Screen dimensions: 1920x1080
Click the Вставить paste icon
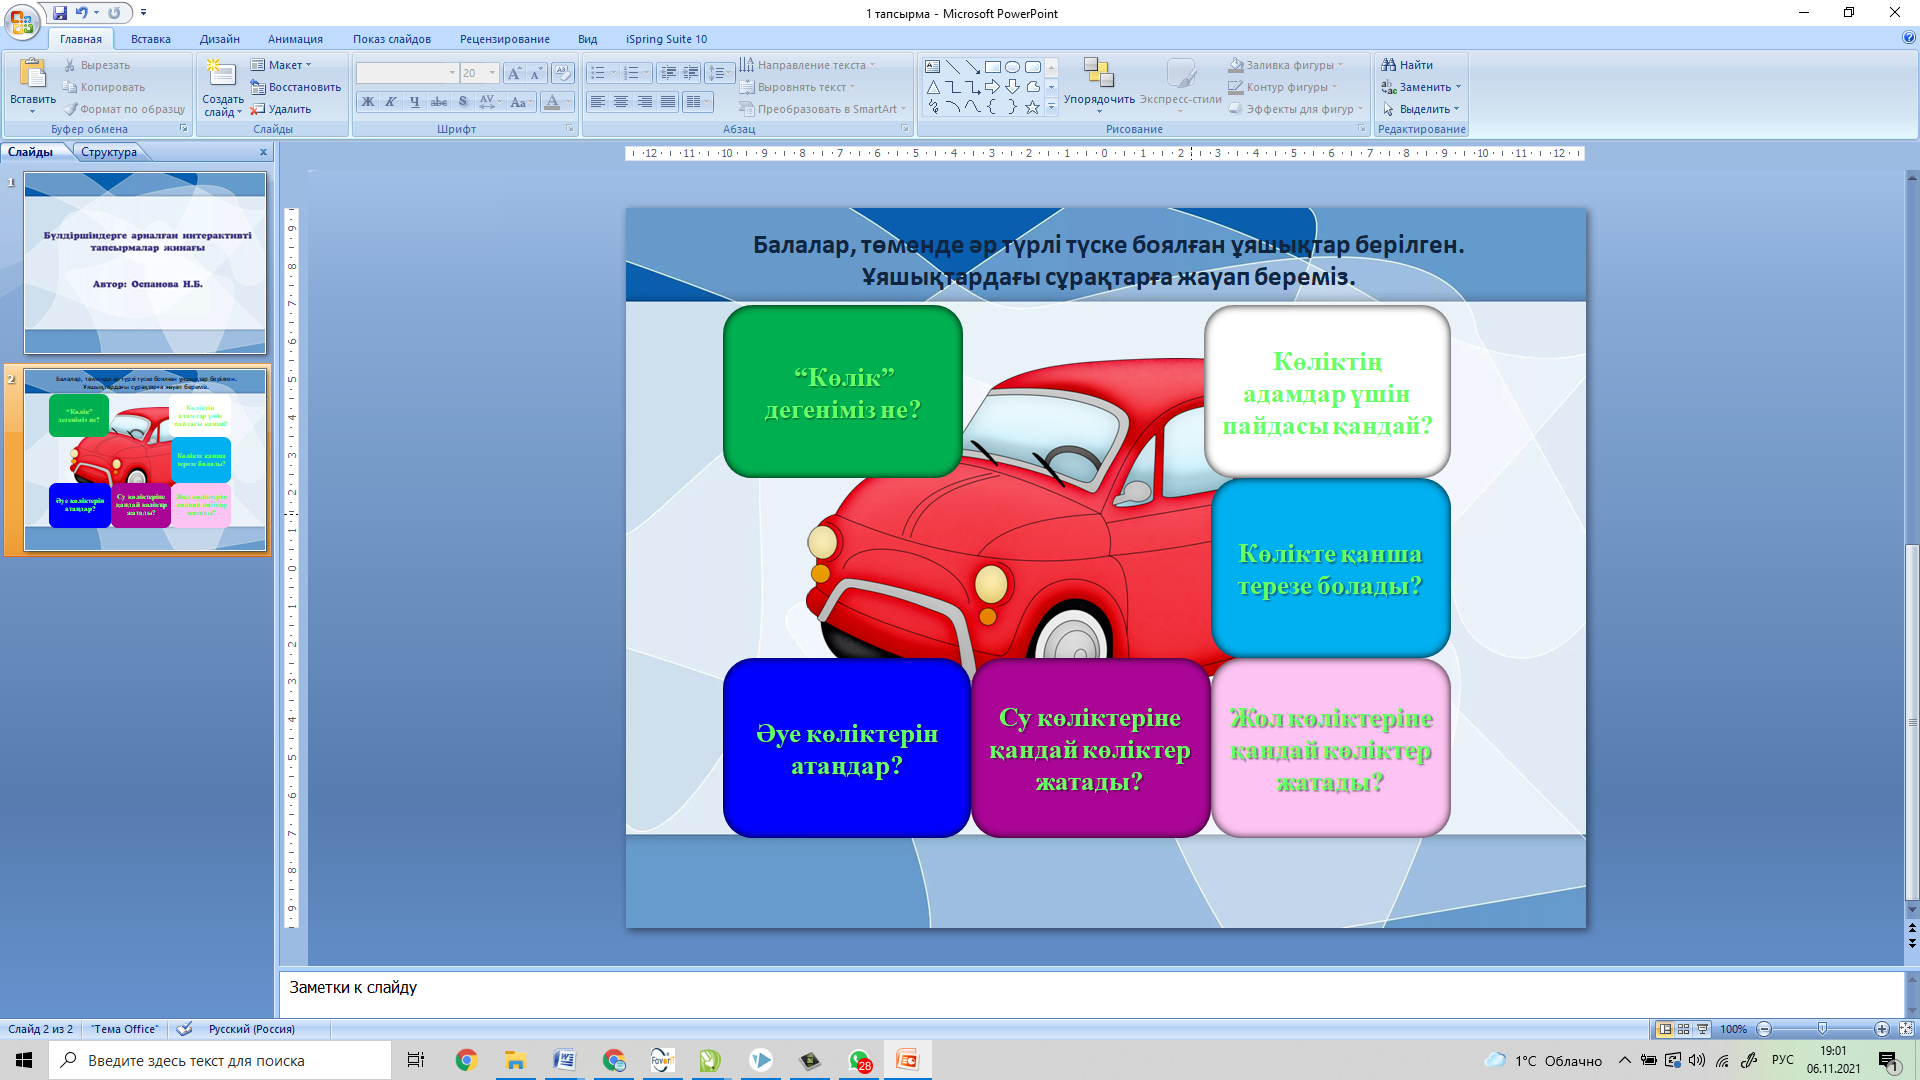[x=33, y=75]
